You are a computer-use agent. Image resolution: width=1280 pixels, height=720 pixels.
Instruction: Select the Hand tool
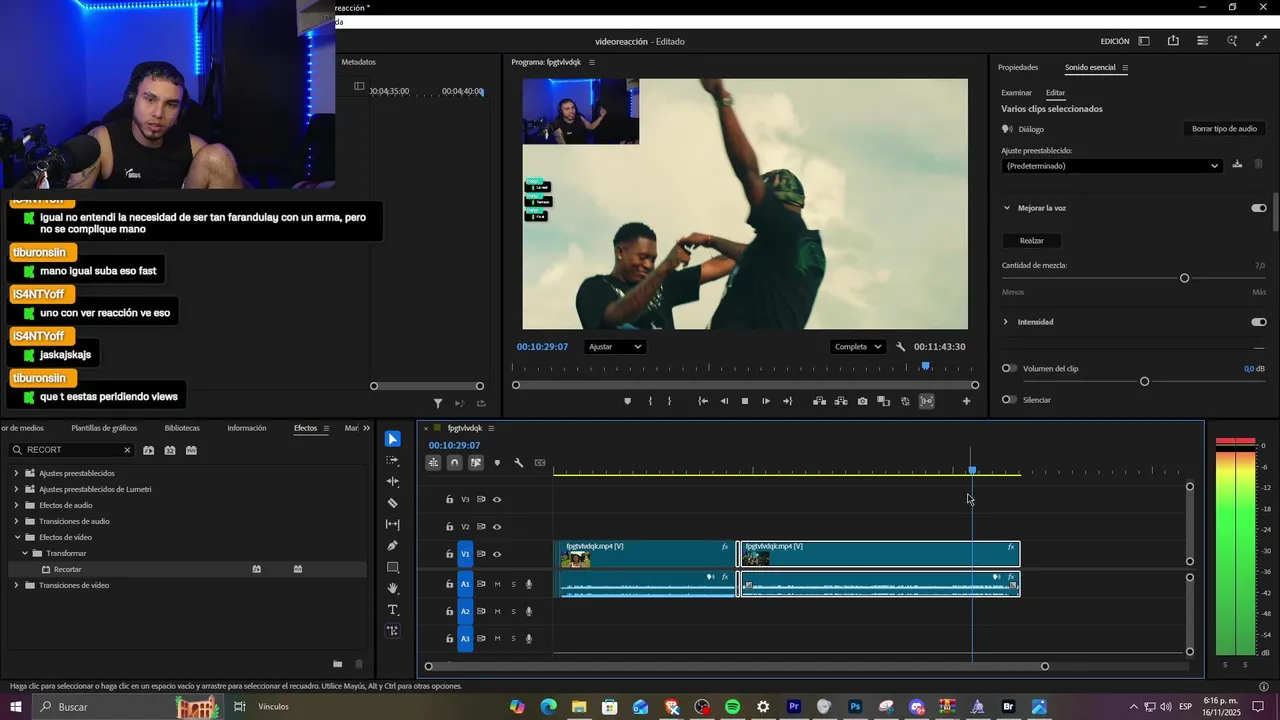[392, 588]
